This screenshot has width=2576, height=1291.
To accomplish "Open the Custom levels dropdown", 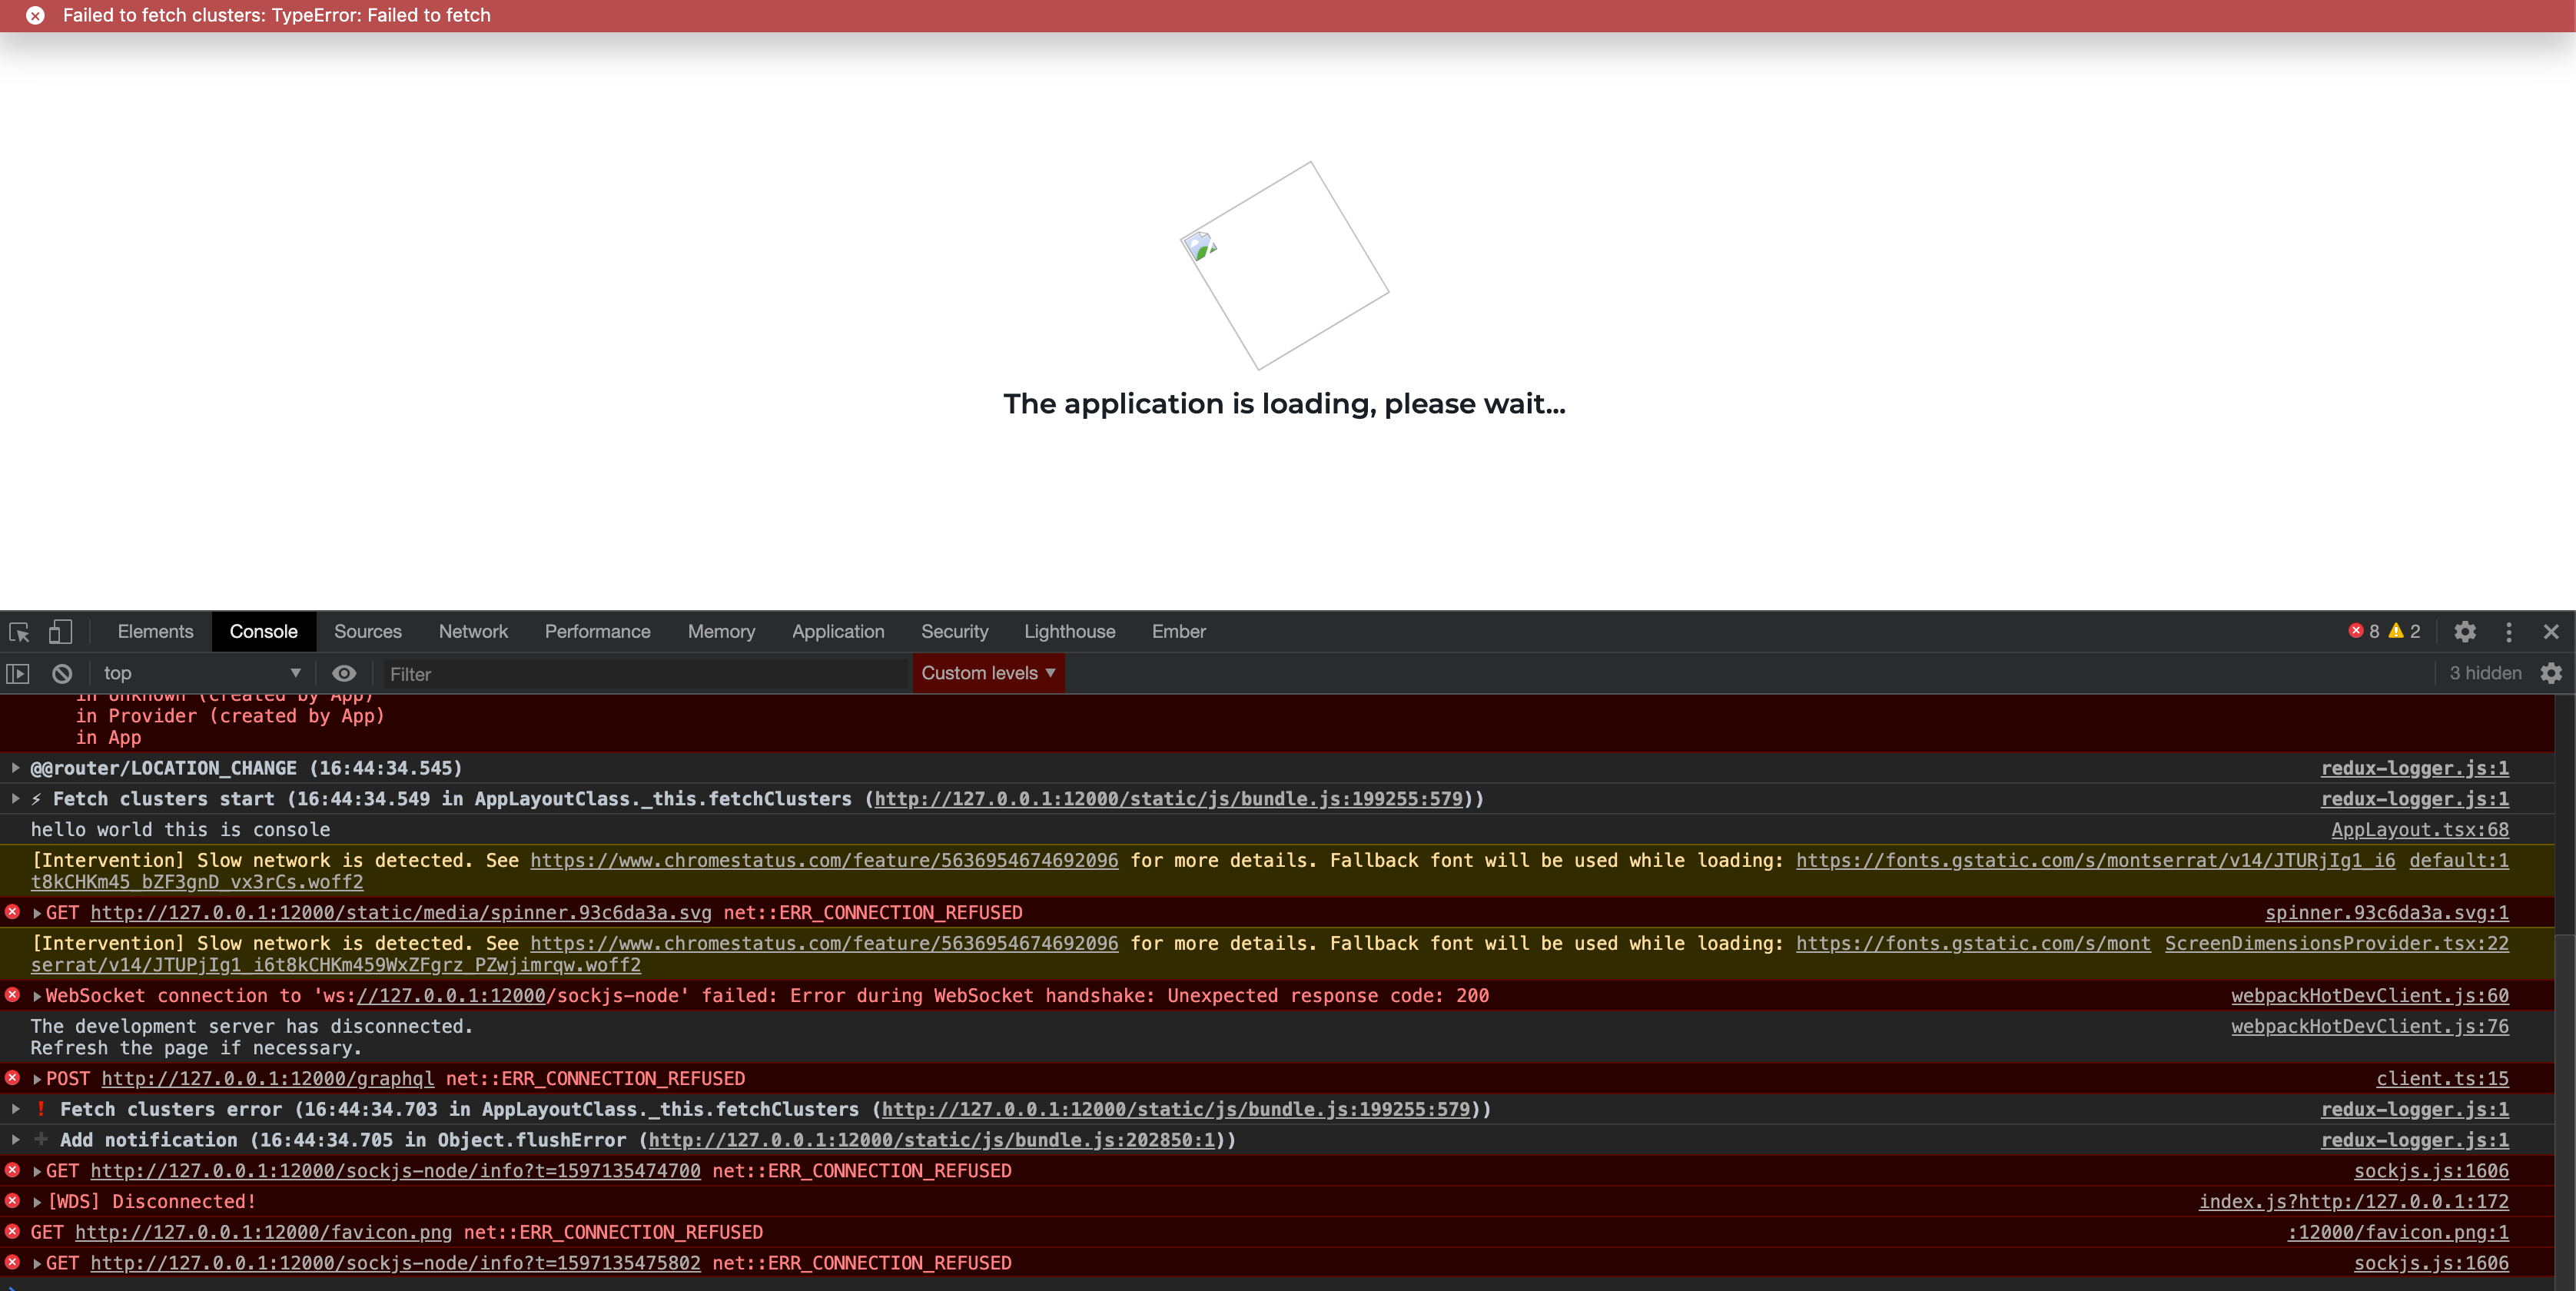I will [988, 673].
